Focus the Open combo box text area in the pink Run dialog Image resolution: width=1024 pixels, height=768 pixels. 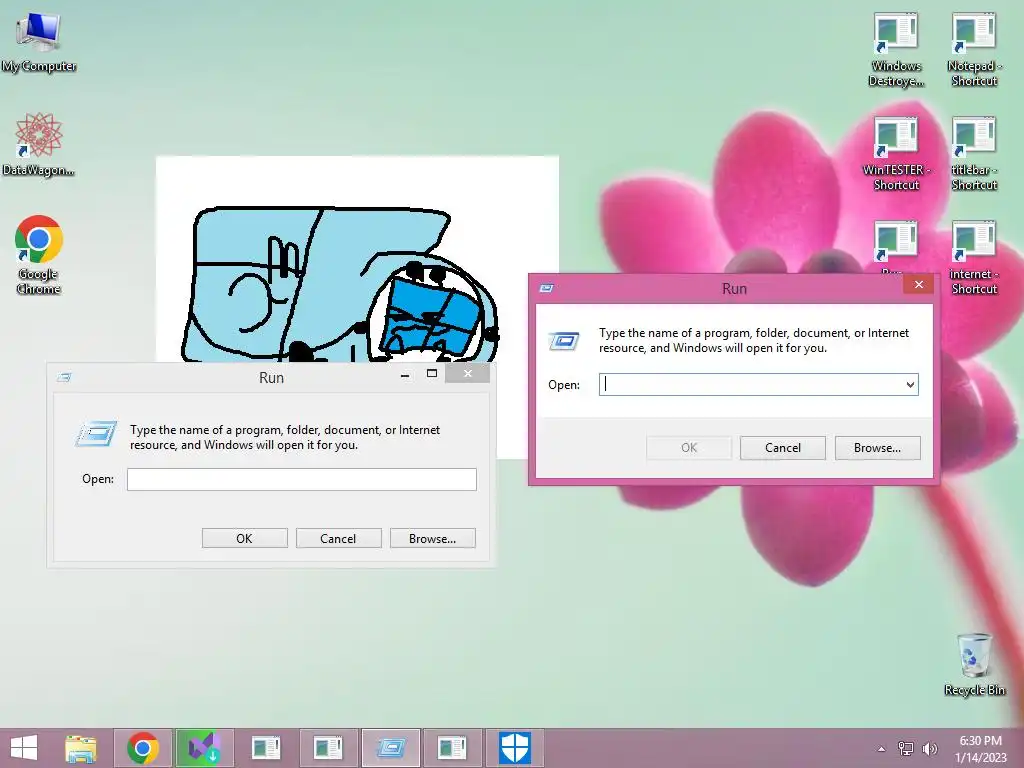(751, 385)
